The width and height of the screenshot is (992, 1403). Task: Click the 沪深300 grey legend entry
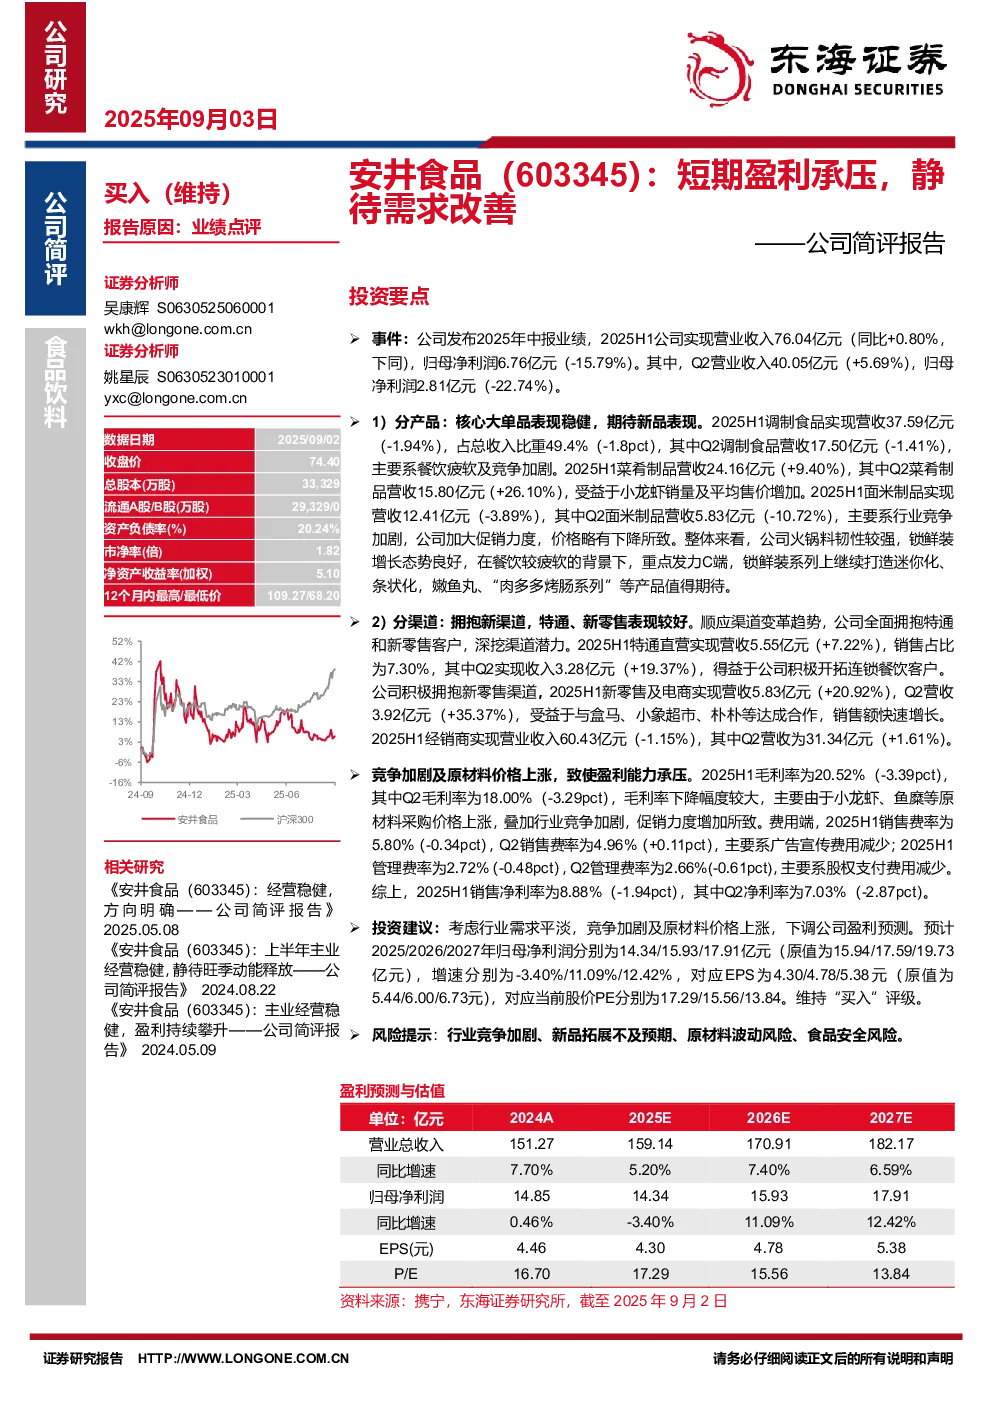click(277, 819)
